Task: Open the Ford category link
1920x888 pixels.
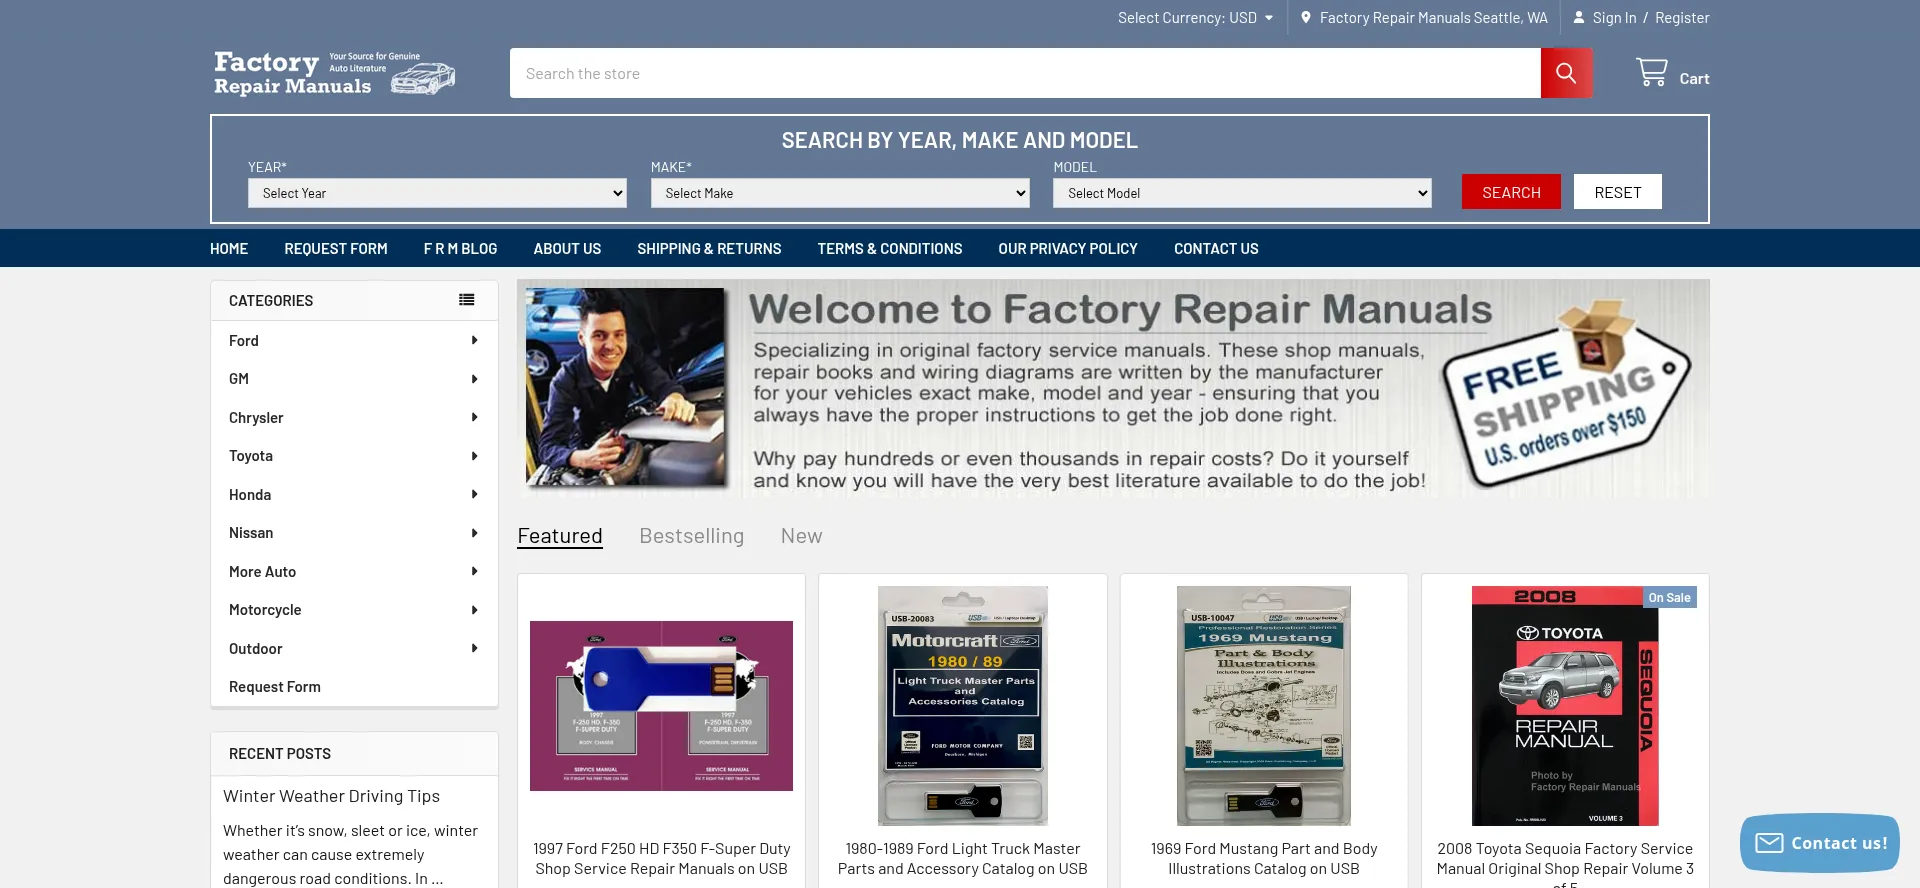Action: tap(244, 341)
